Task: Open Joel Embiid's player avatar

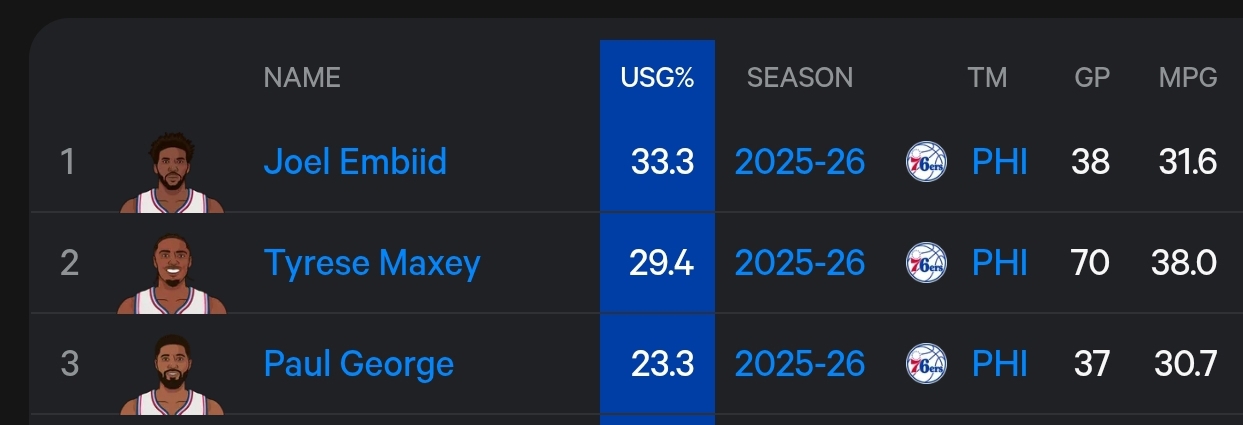Action: [171, 172]
